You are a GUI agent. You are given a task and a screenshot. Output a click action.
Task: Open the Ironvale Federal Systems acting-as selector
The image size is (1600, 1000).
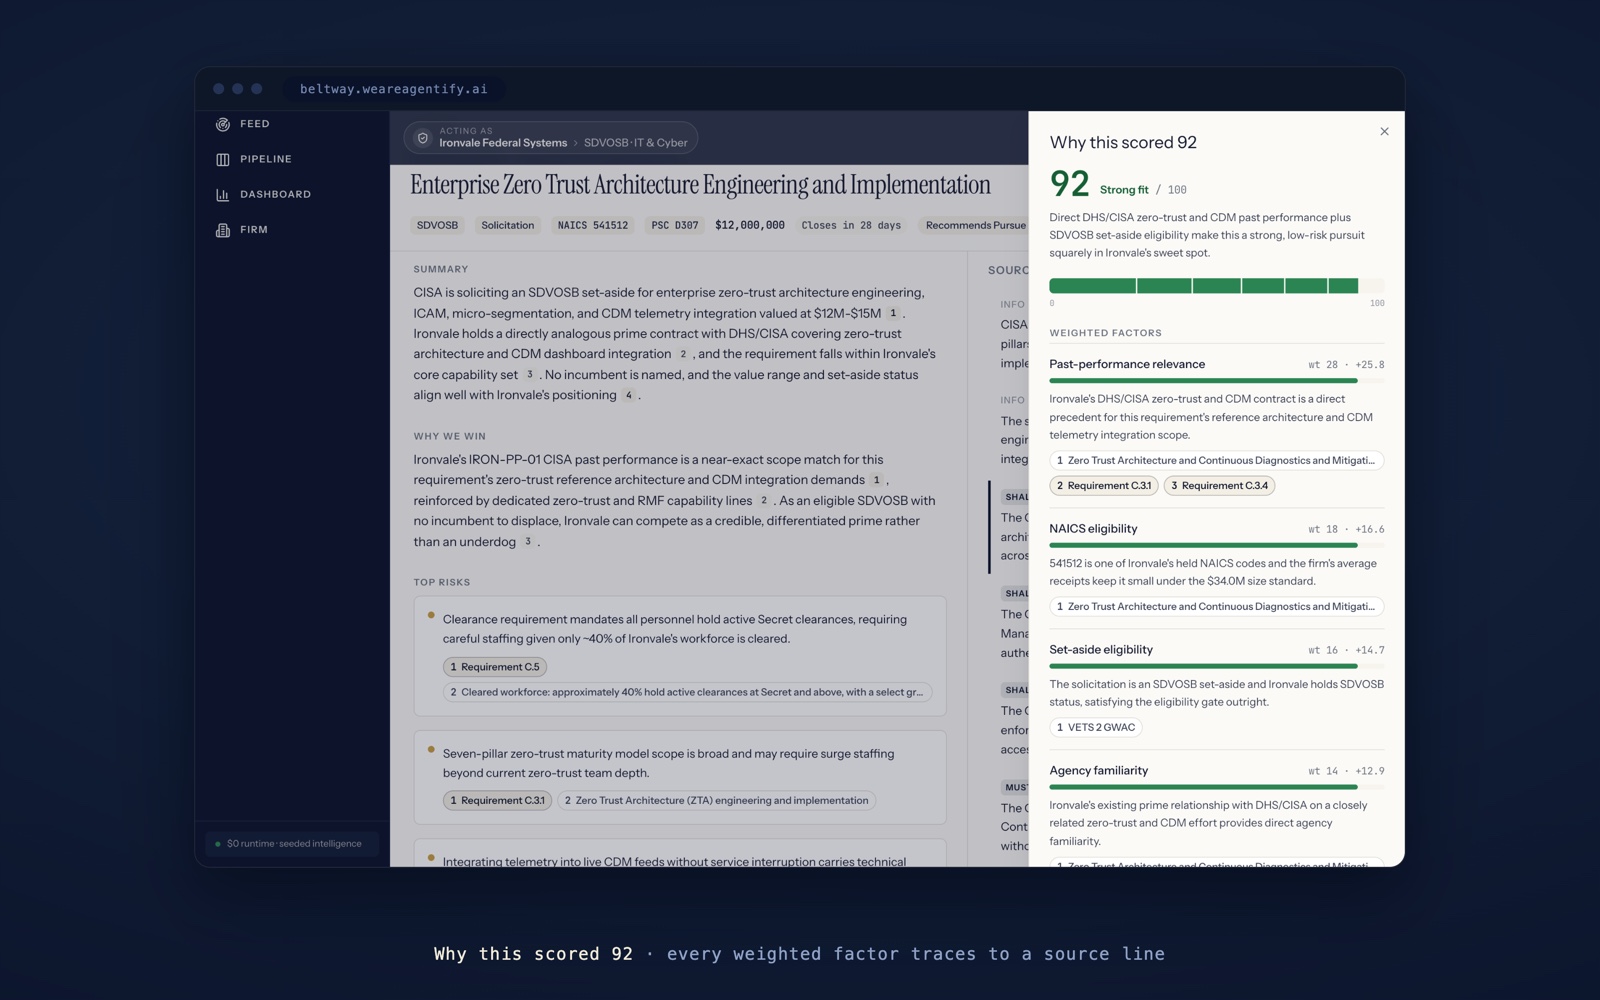[x=551, y=138]
